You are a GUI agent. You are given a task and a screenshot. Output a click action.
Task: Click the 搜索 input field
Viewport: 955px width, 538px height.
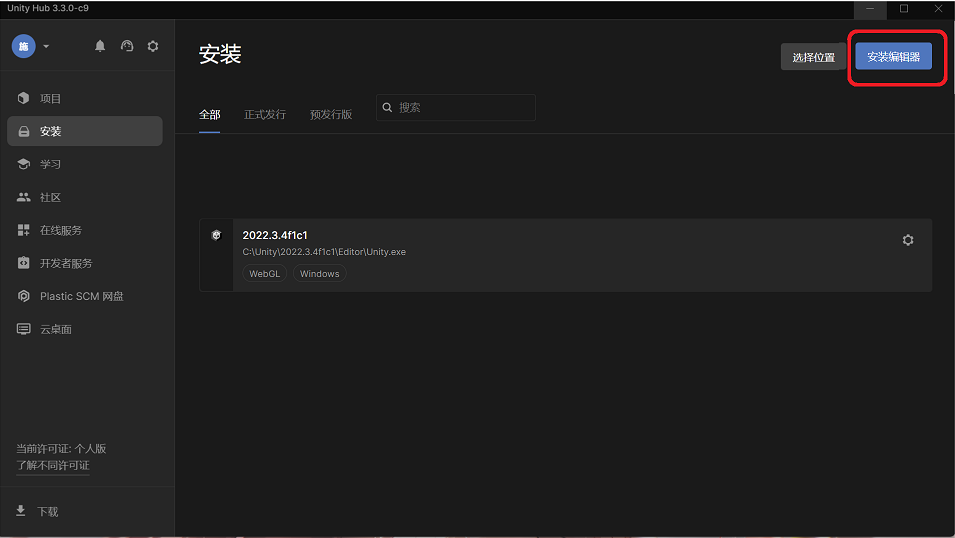[456, 107]
